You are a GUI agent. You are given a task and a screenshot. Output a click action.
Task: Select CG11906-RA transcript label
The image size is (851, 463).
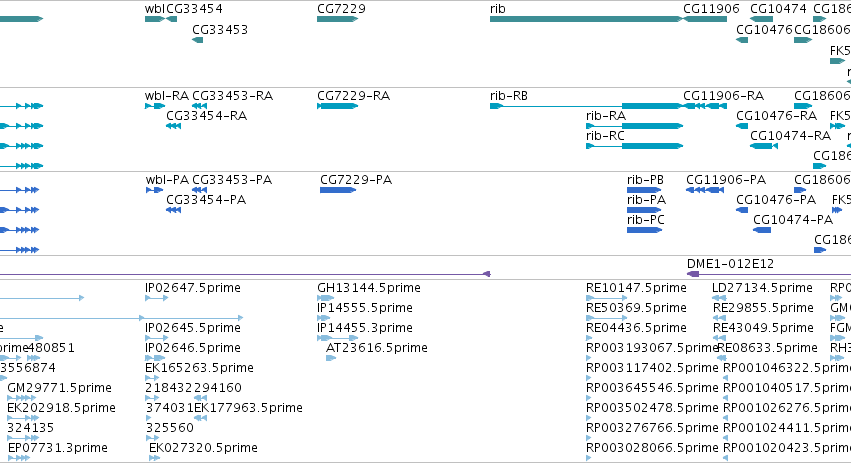(723, 96)
